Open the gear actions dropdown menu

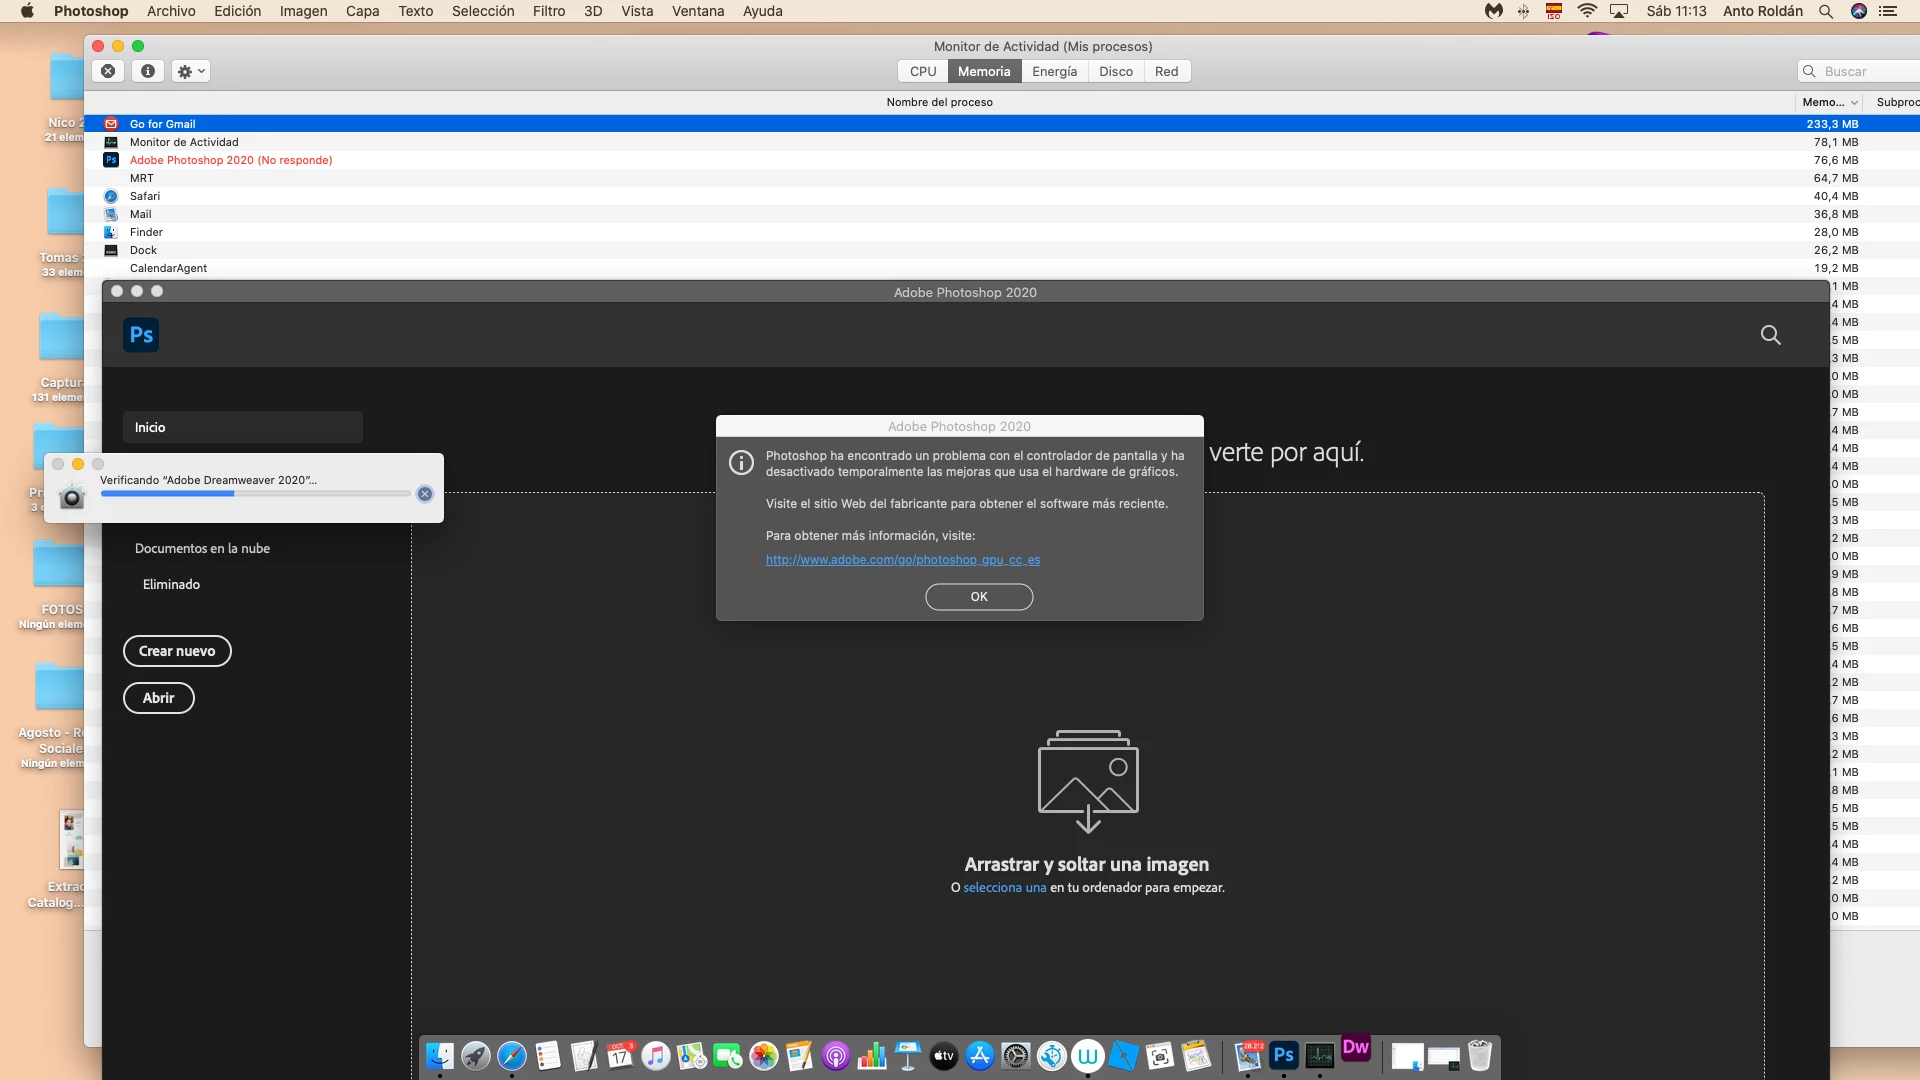(x=190, y=71)
